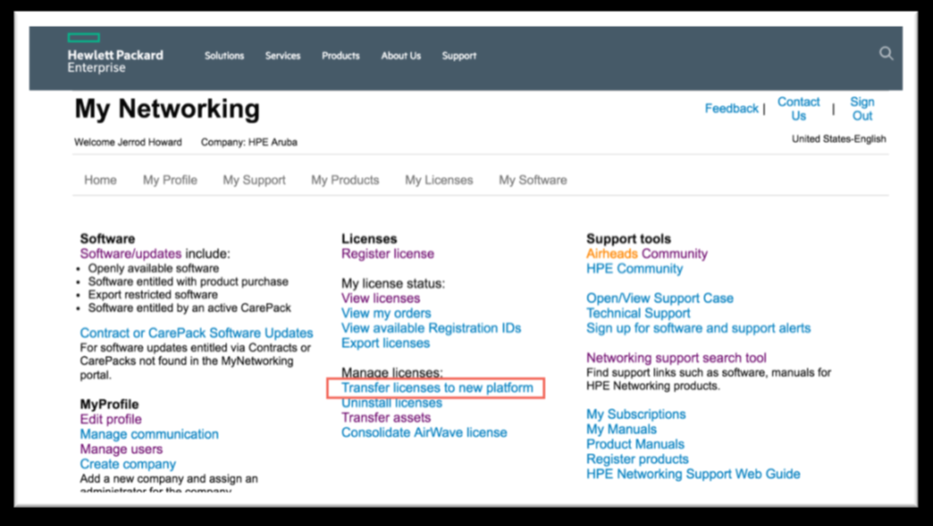Switch to My Licenses tab
This screenshot has height=526, width=933.
(x=439, y=180)
